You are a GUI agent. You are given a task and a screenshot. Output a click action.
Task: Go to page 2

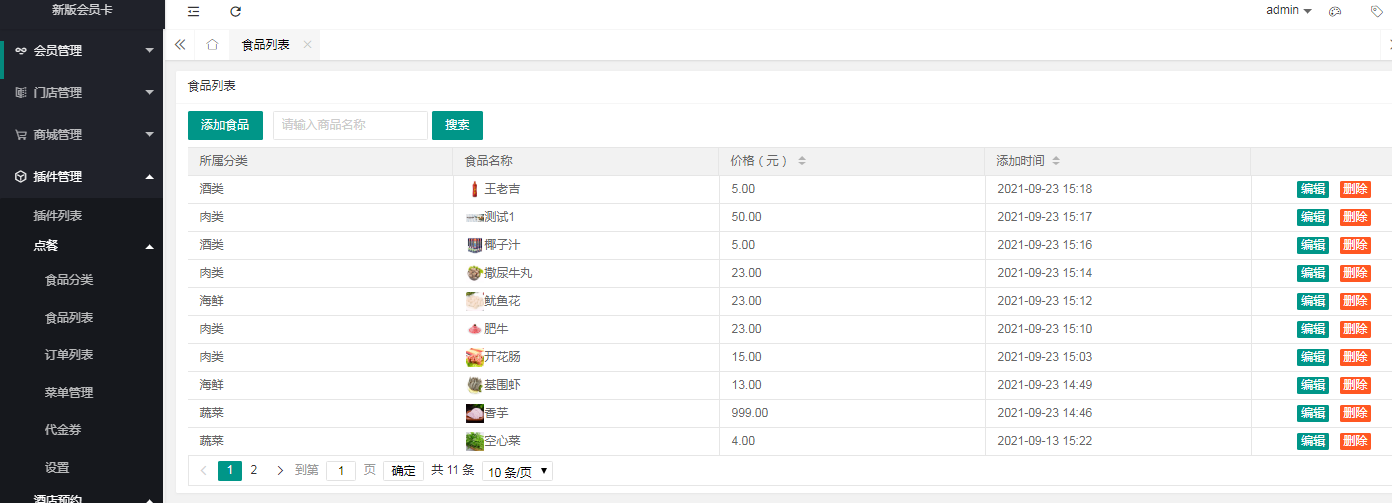(x=254, y=470)
